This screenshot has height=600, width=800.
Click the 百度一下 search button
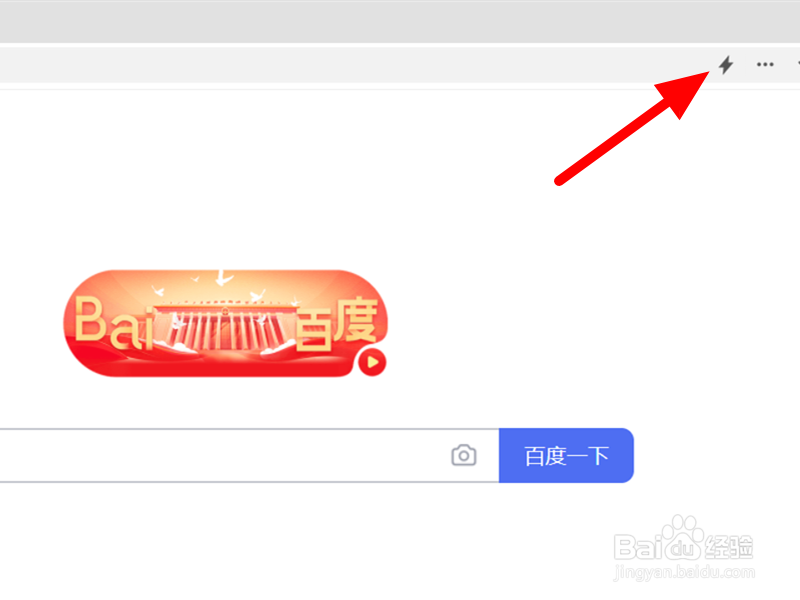566,456
